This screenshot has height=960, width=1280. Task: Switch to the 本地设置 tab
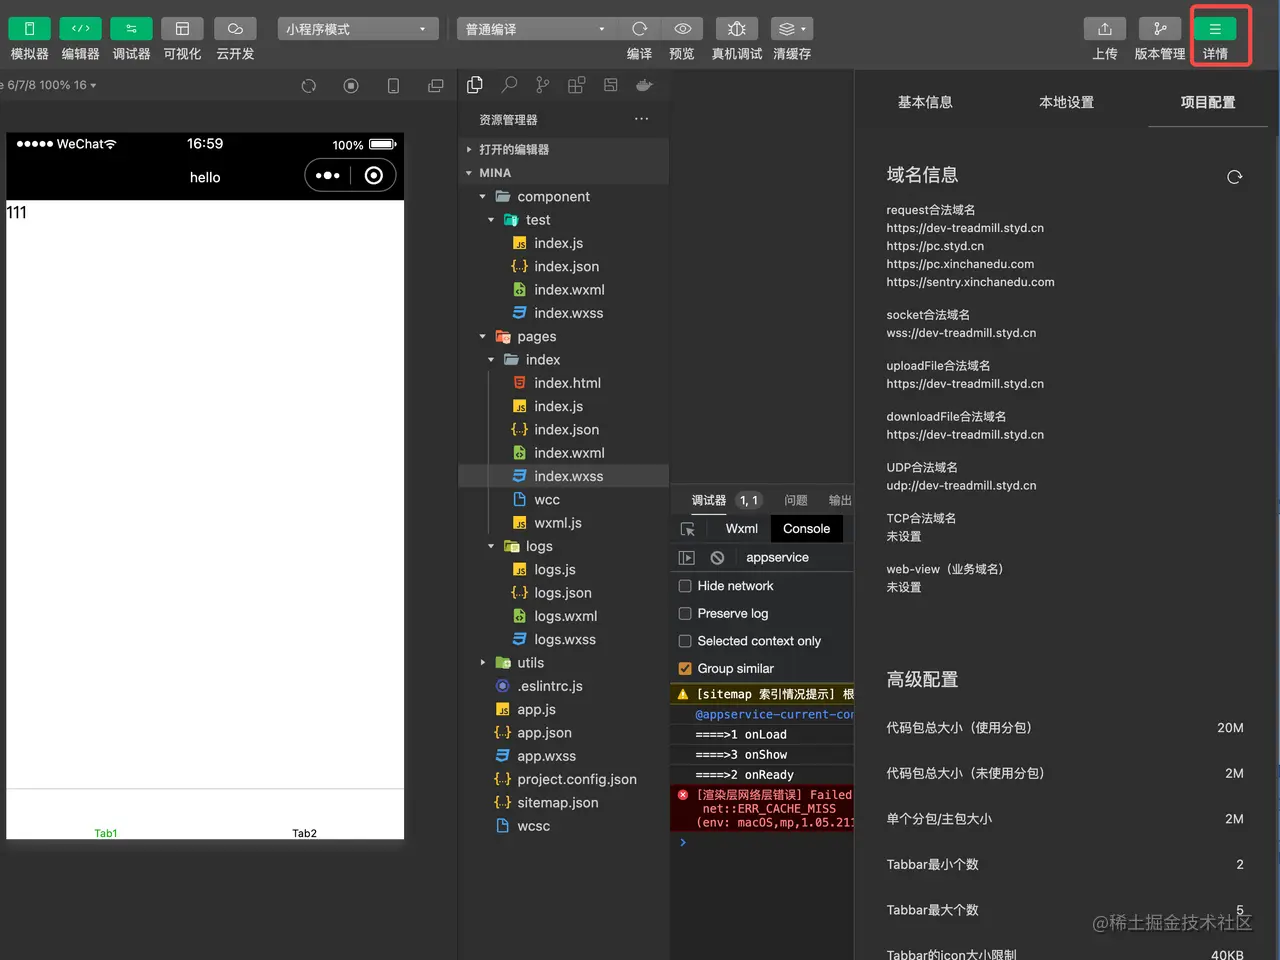click(x=1066, y=102)
